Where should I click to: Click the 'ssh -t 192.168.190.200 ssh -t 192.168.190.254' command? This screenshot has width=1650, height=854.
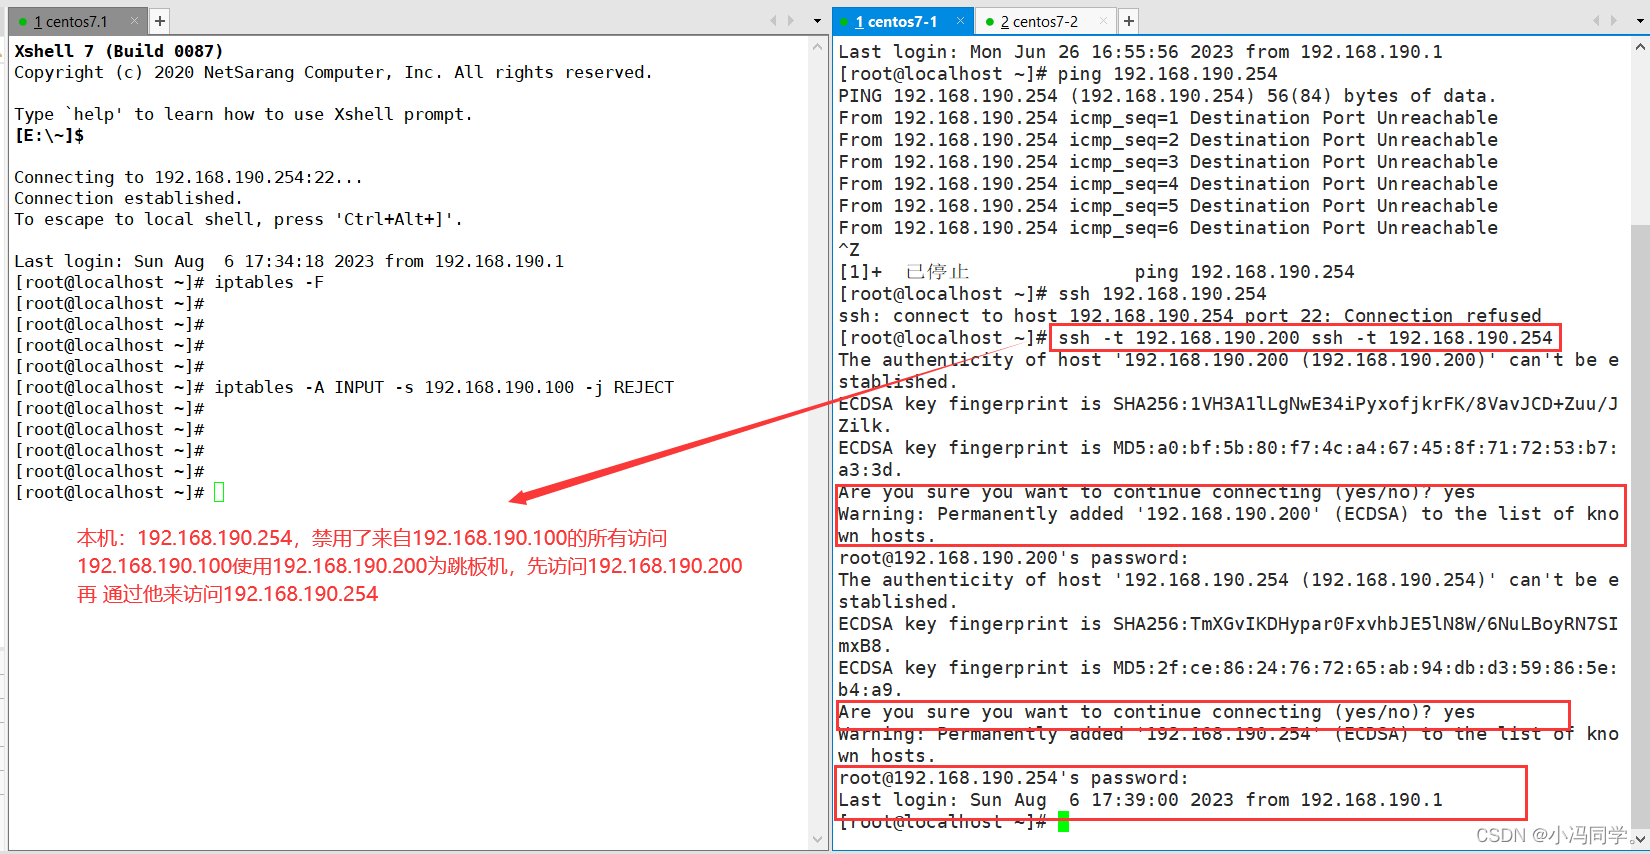(x=1305, y=338)
